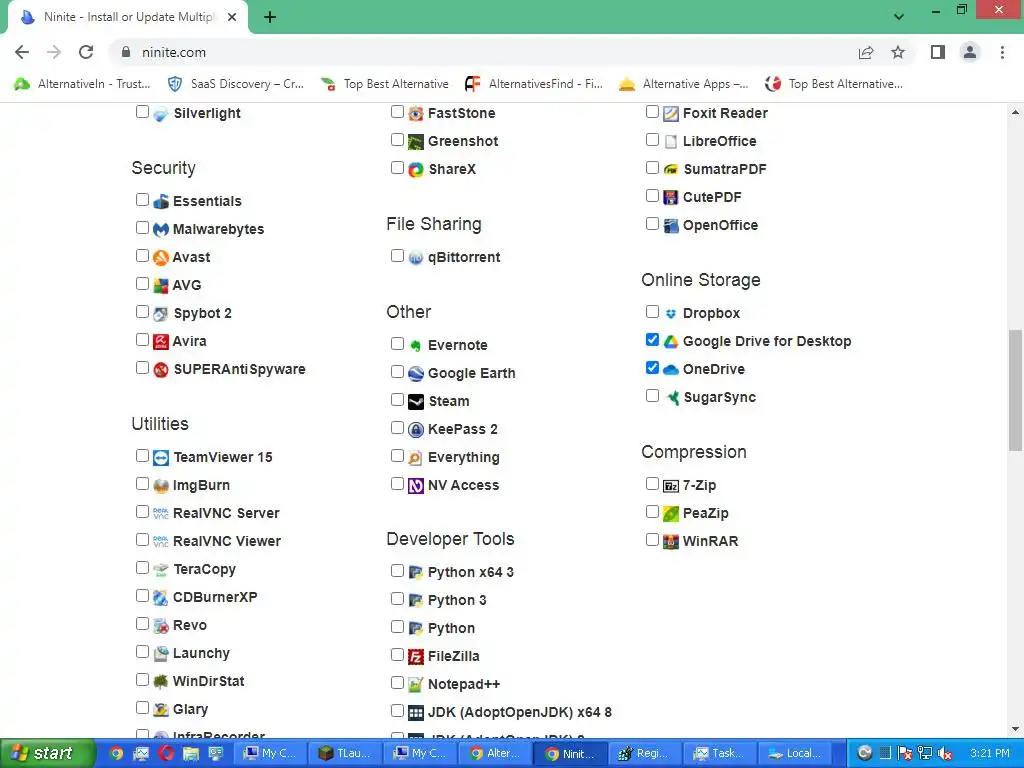Viewport: 1024px width, 768px height.
Task: Reload the Ninite page
Action: (x=86, y=52)
